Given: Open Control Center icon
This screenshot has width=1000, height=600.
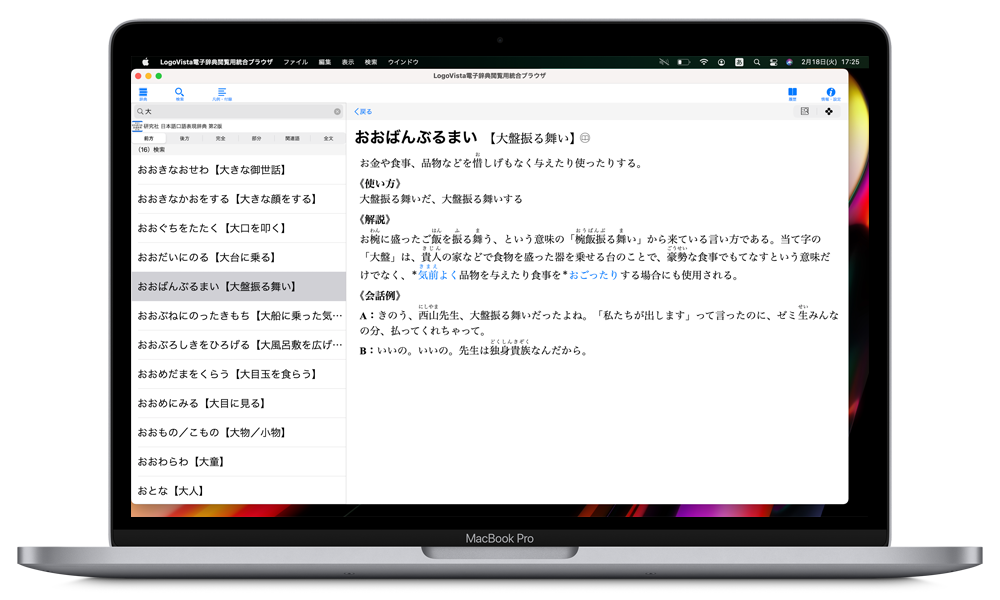Looking at the screenshot, I should tap(773, 62).
